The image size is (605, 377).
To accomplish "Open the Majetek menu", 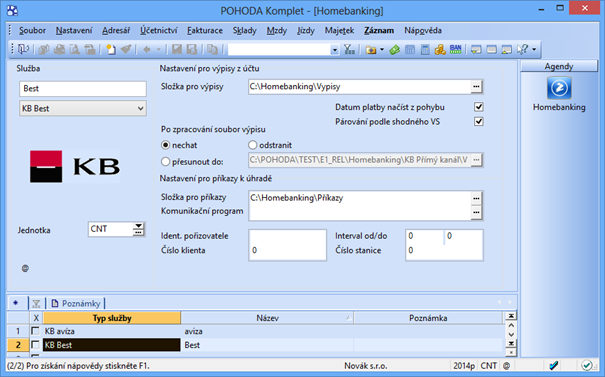I will click(340, 30).
